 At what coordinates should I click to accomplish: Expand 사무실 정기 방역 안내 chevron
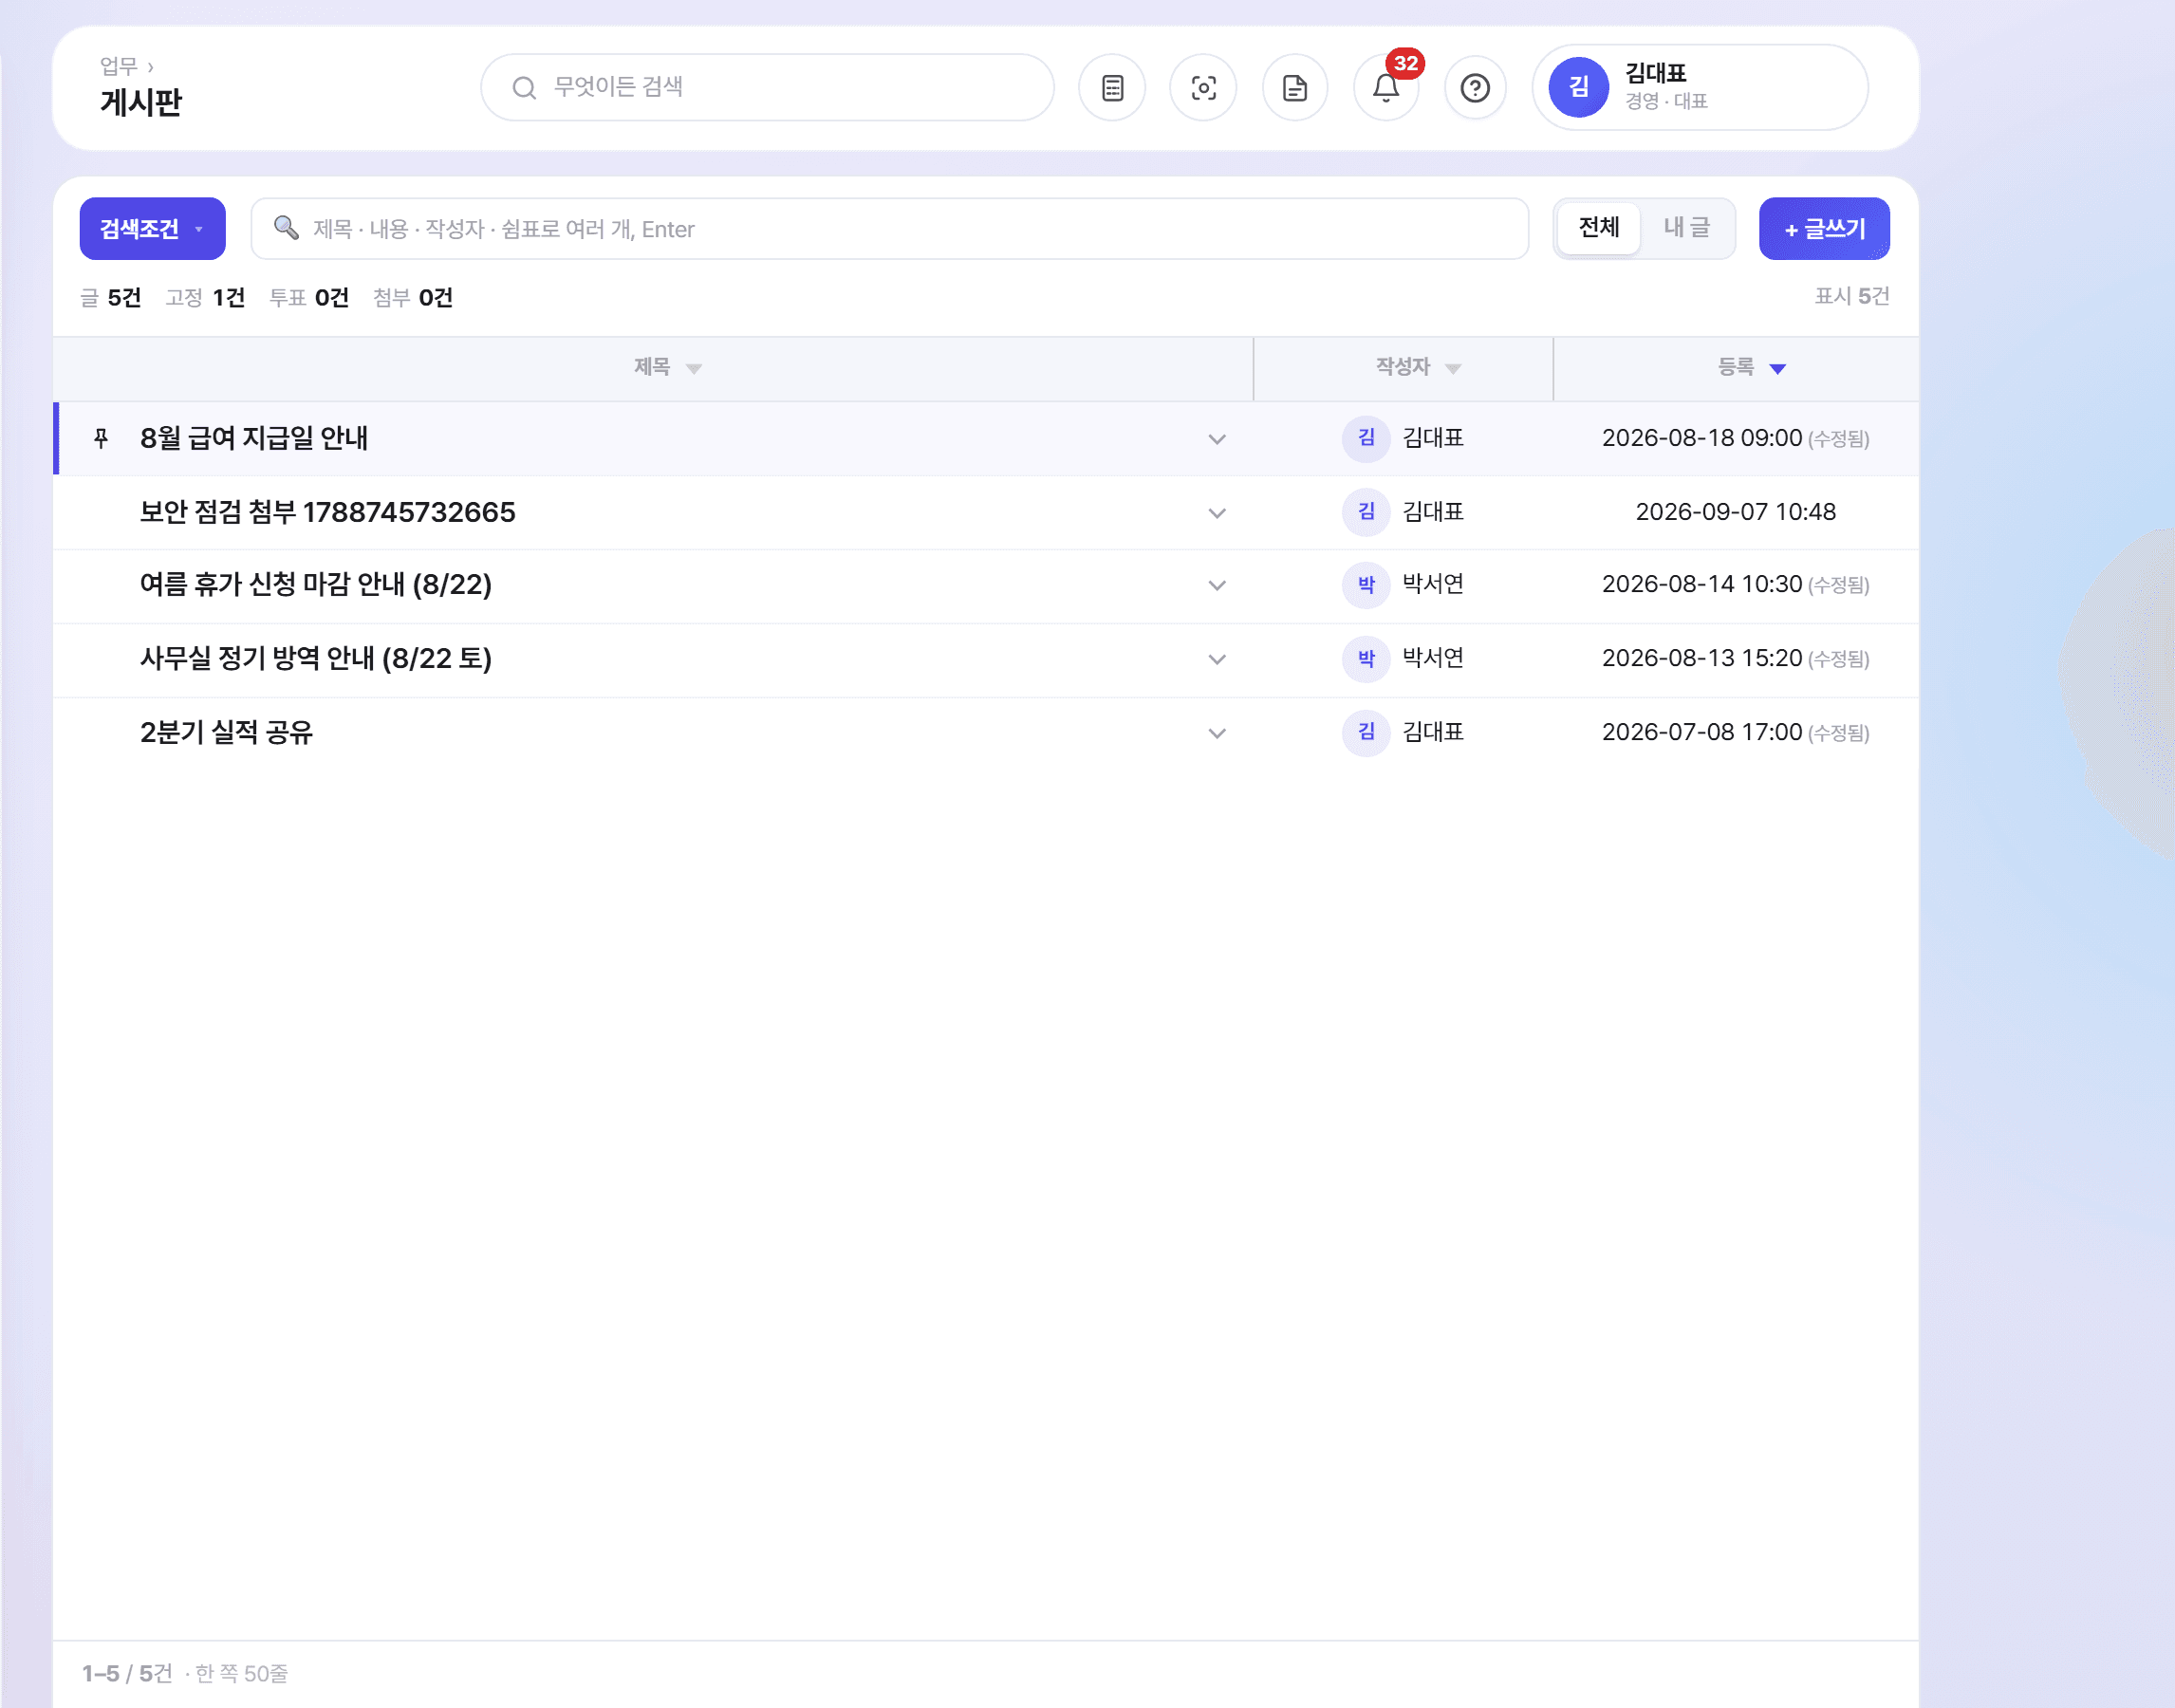click(1217, 660)
